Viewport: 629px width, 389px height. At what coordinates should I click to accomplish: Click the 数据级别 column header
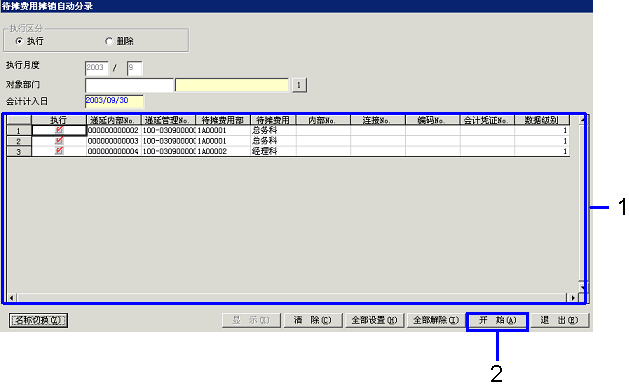[542, 120]
